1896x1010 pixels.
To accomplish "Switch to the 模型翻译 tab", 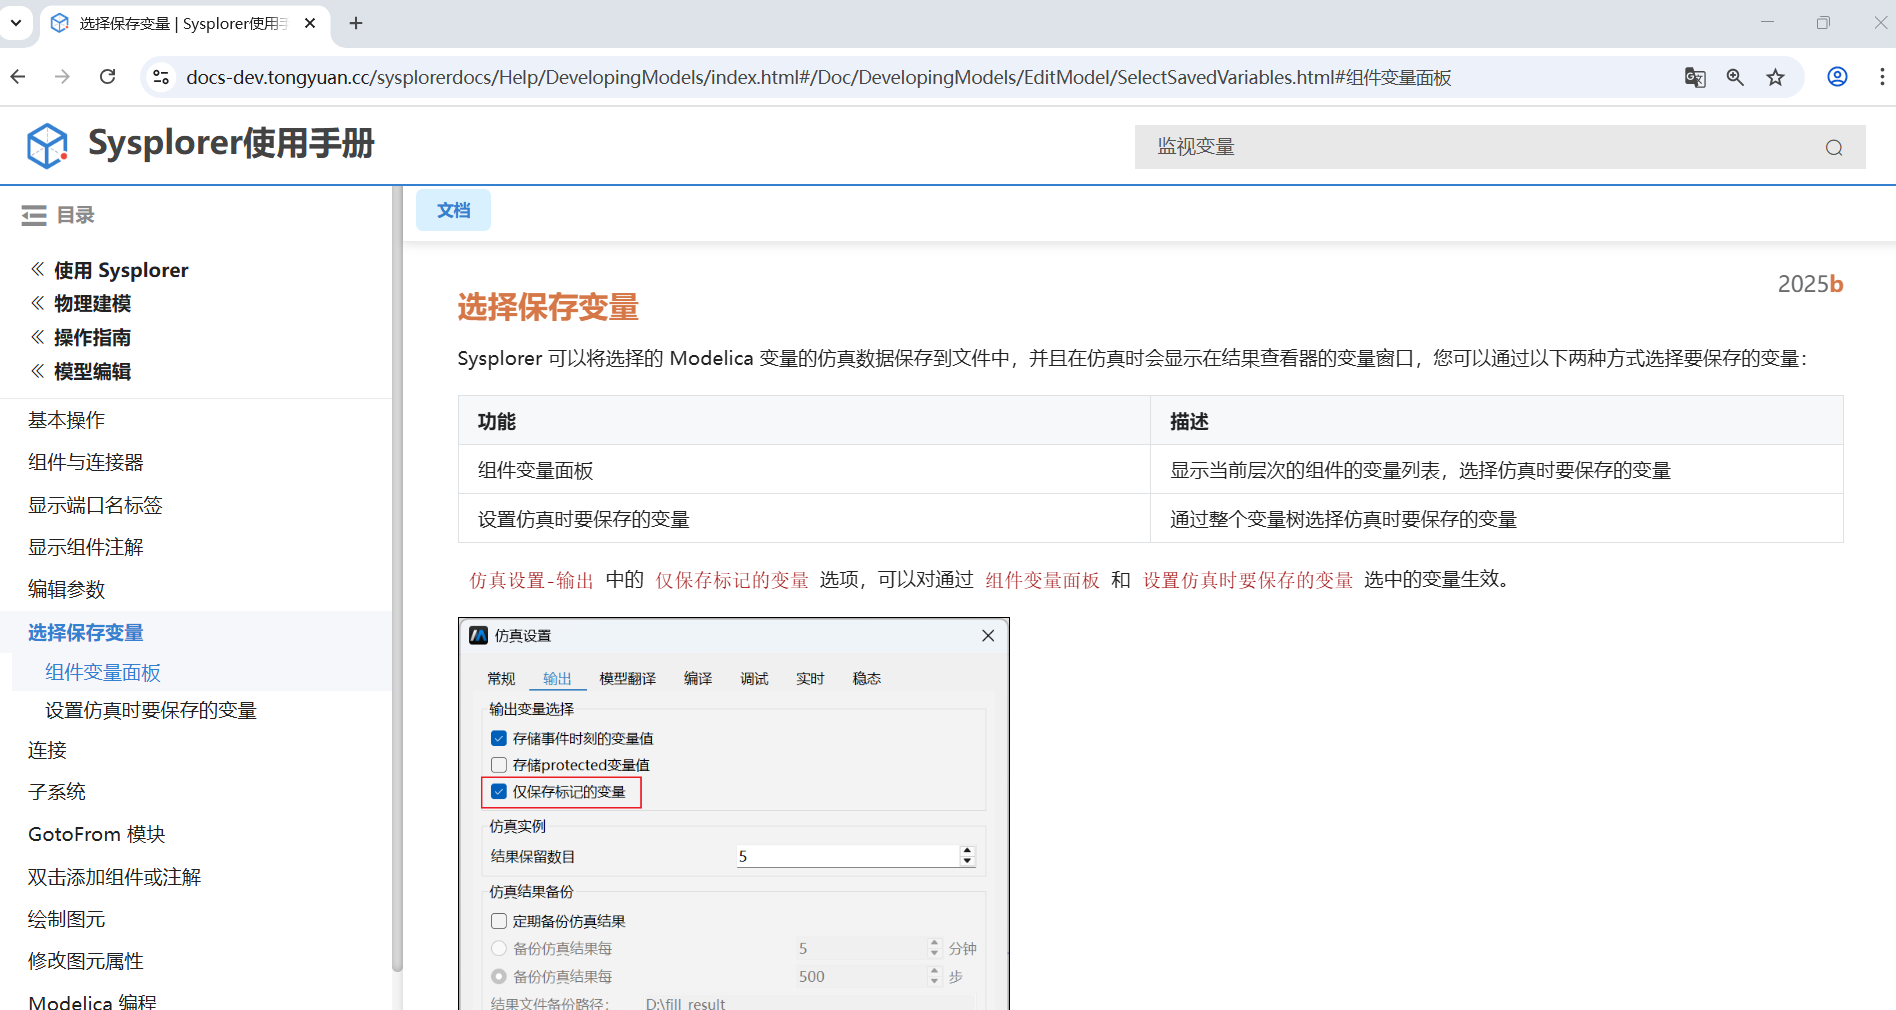I will (x=628, y=679).
